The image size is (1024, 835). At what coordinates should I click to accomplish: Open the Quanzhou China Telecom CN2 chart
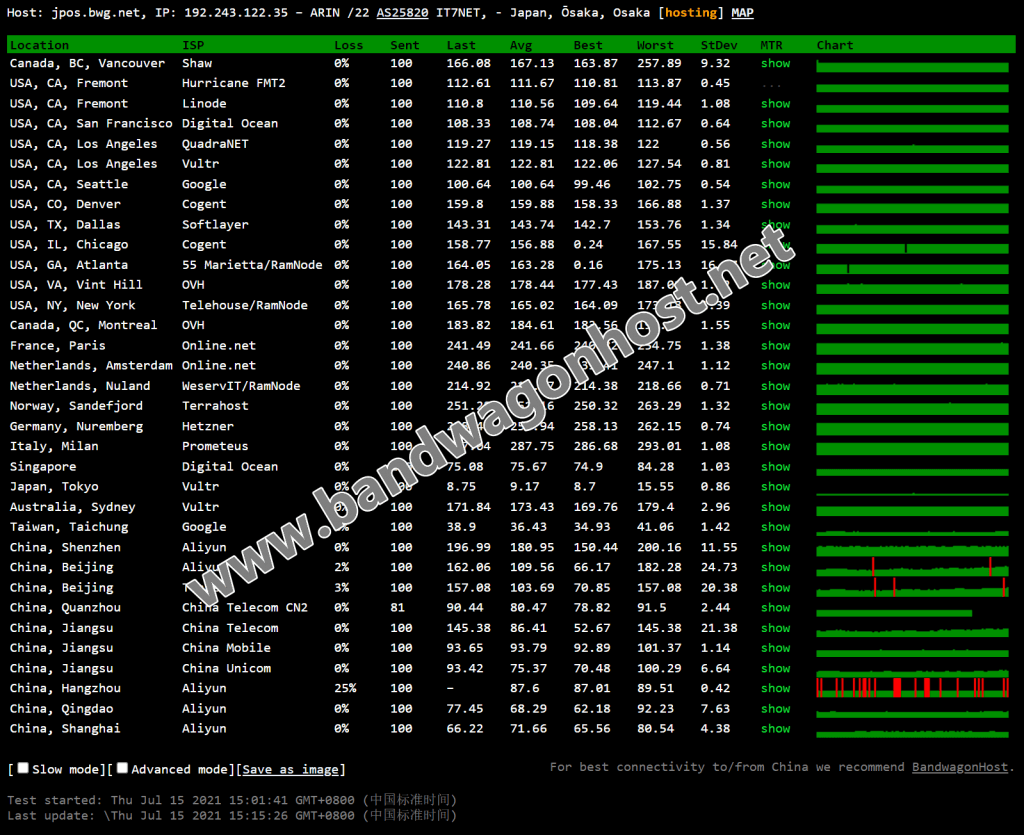point(894,609)
